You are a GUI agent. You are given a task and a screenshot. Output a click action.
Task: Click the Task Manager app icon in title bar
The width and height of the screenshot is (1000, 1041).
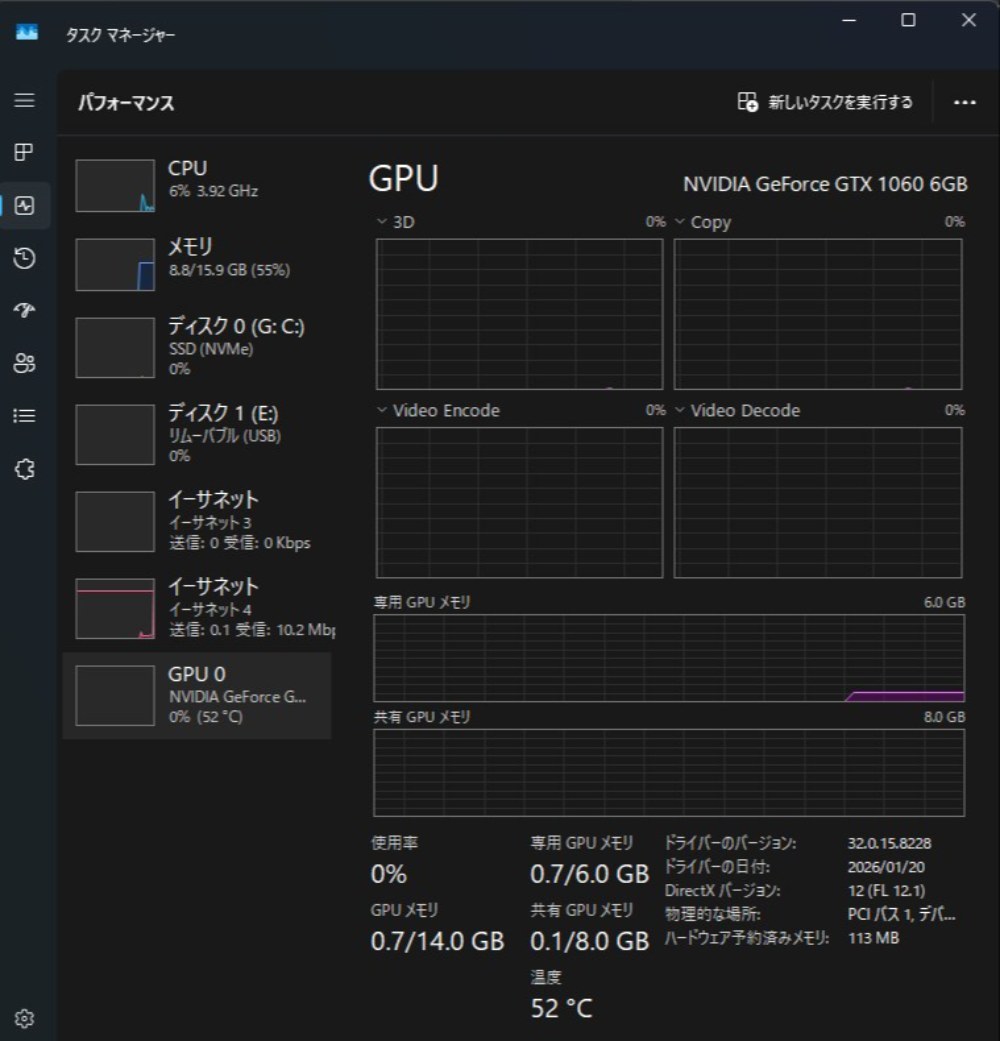click(27, 32)
